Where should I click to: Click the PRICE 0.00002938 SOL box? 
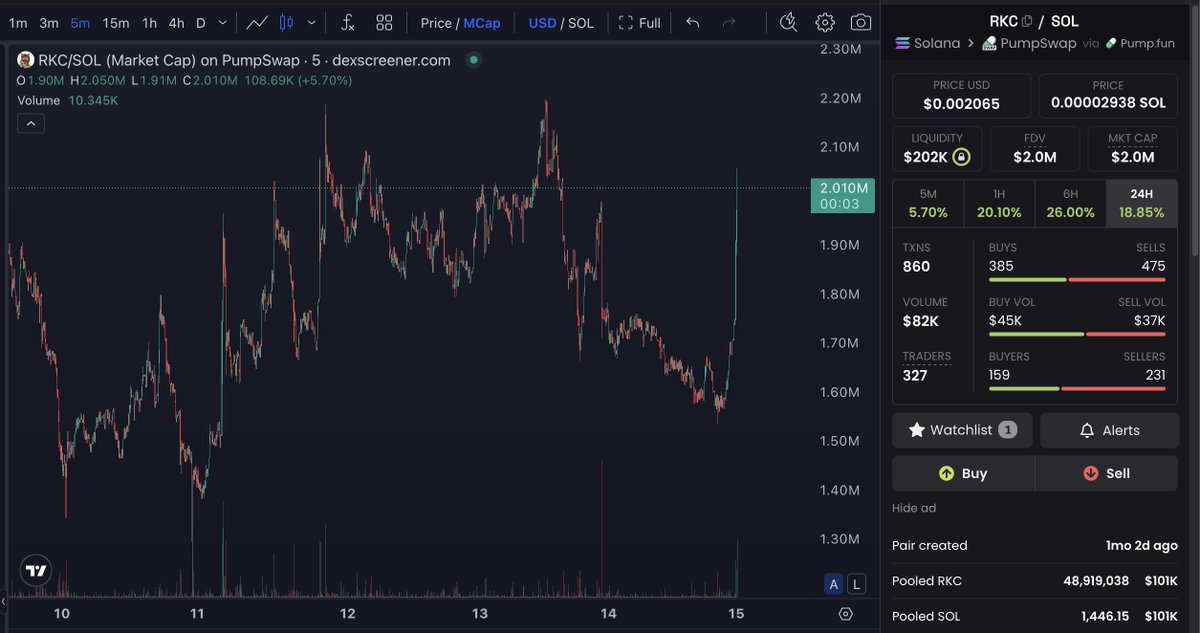(1109, 95)
